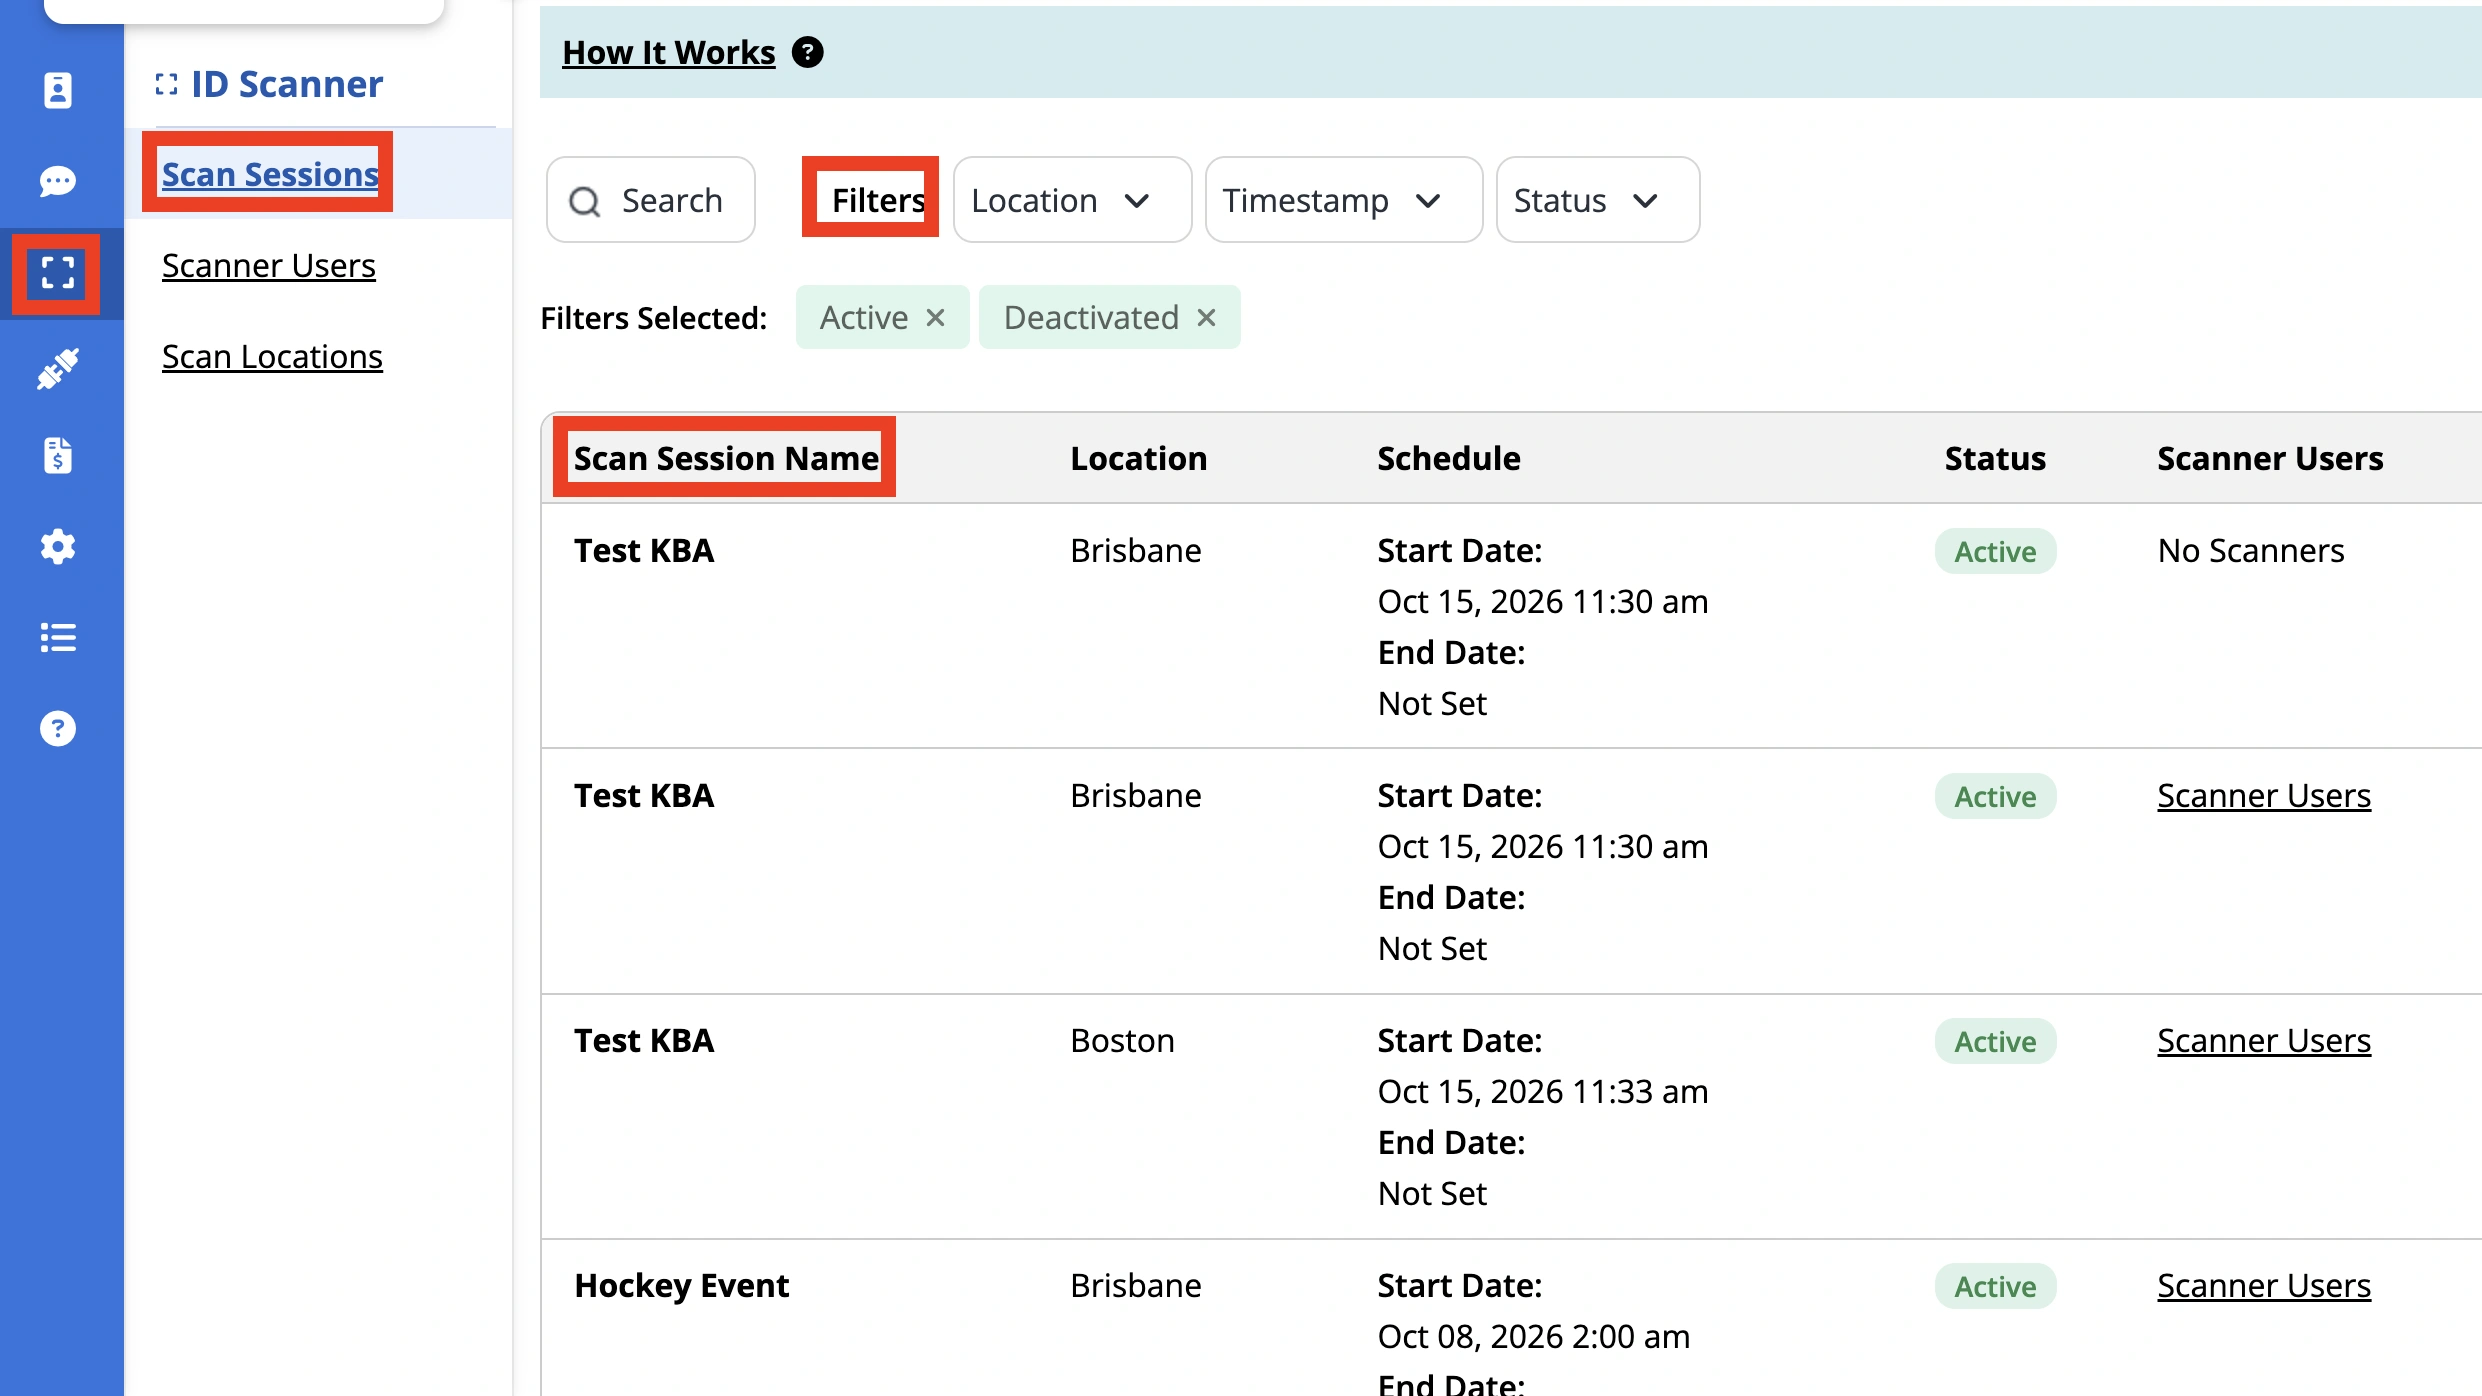Remove the Deactivated filter chip
This screenshot has width=2482, height=1396.
(x=1207, y=318)
